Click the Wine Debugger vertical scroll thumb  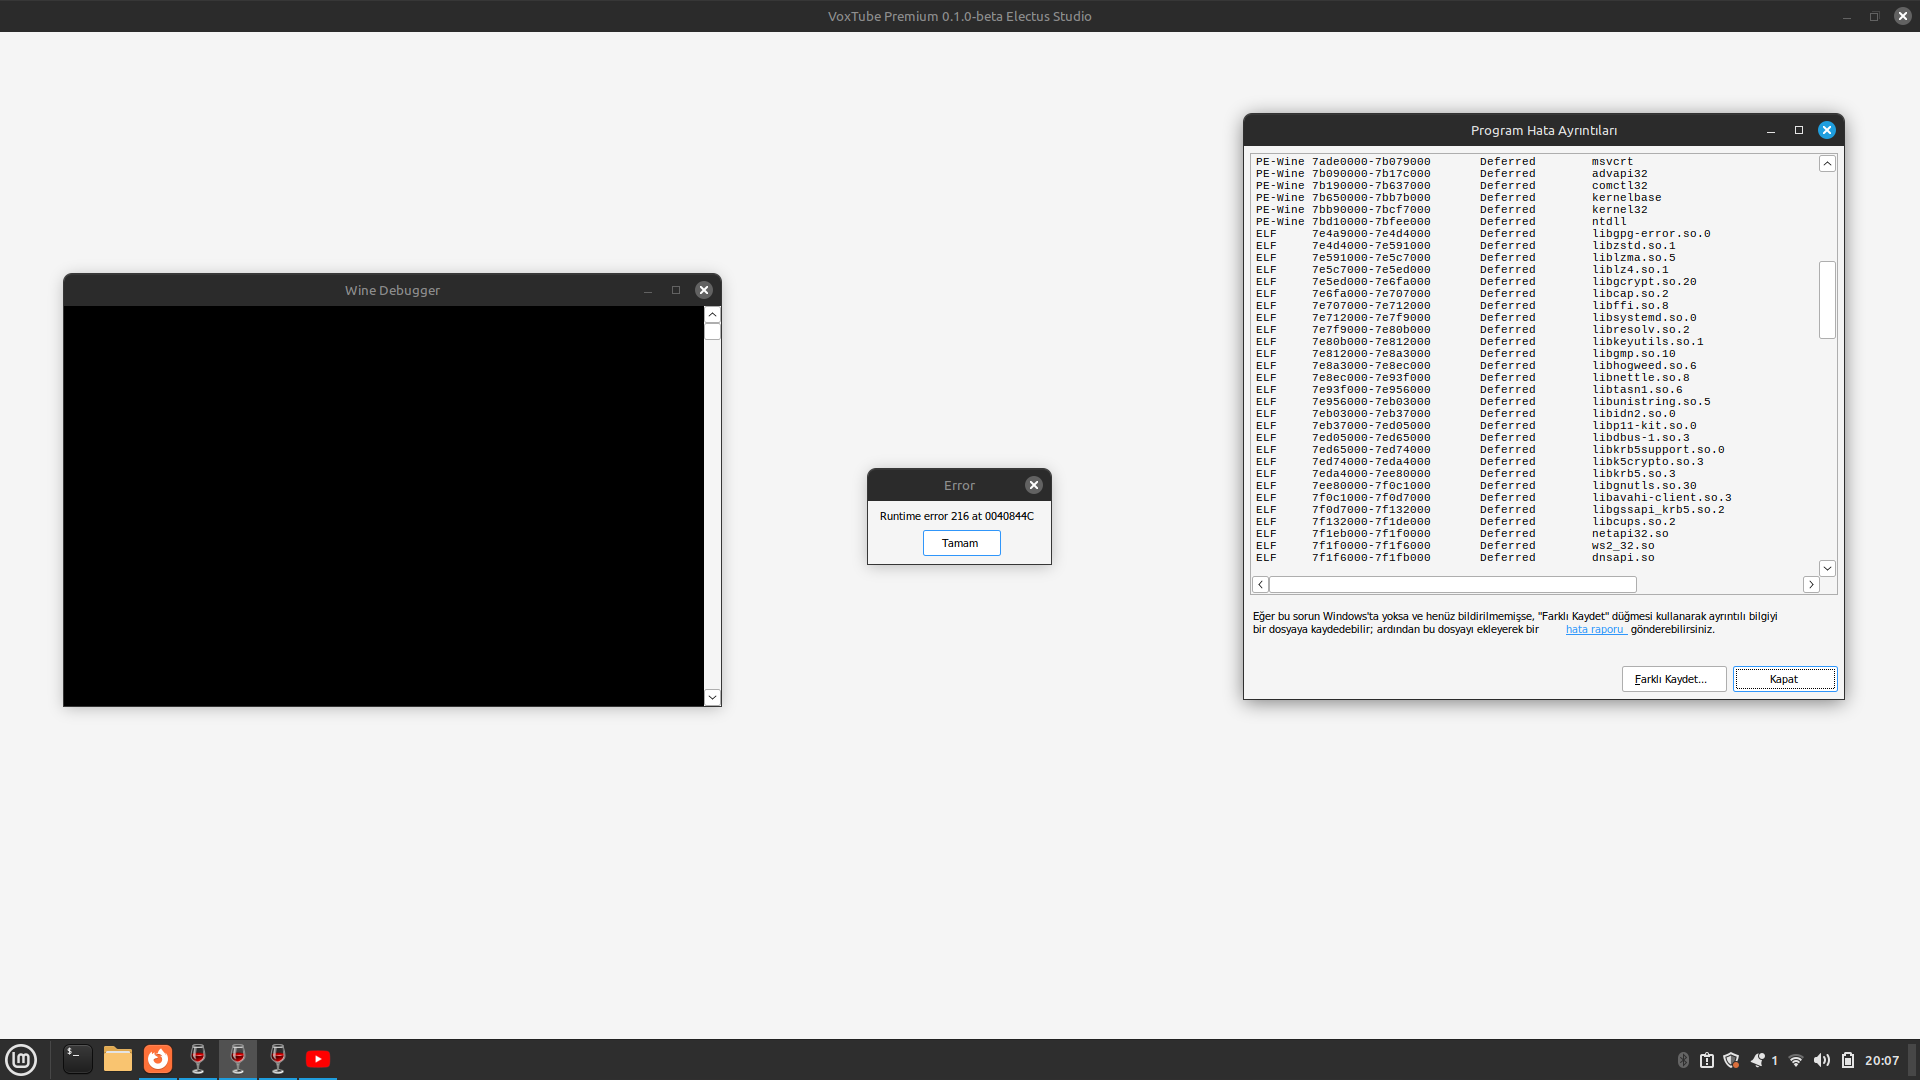click(x=712, y=331)
